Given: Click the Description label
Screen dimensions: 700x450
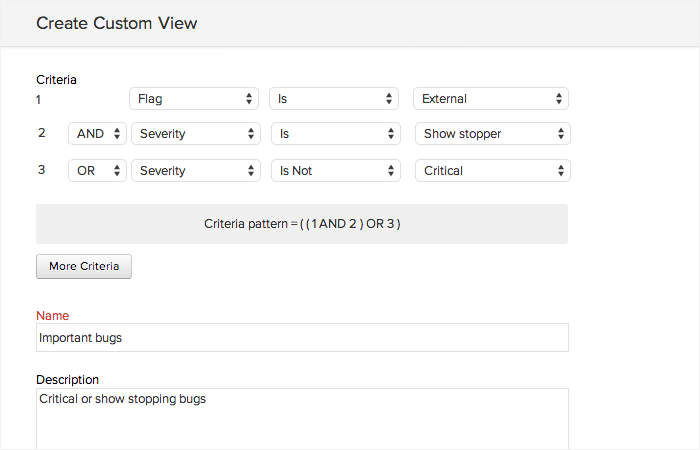Looking at the screenshot, I should (x=67, y=380).
